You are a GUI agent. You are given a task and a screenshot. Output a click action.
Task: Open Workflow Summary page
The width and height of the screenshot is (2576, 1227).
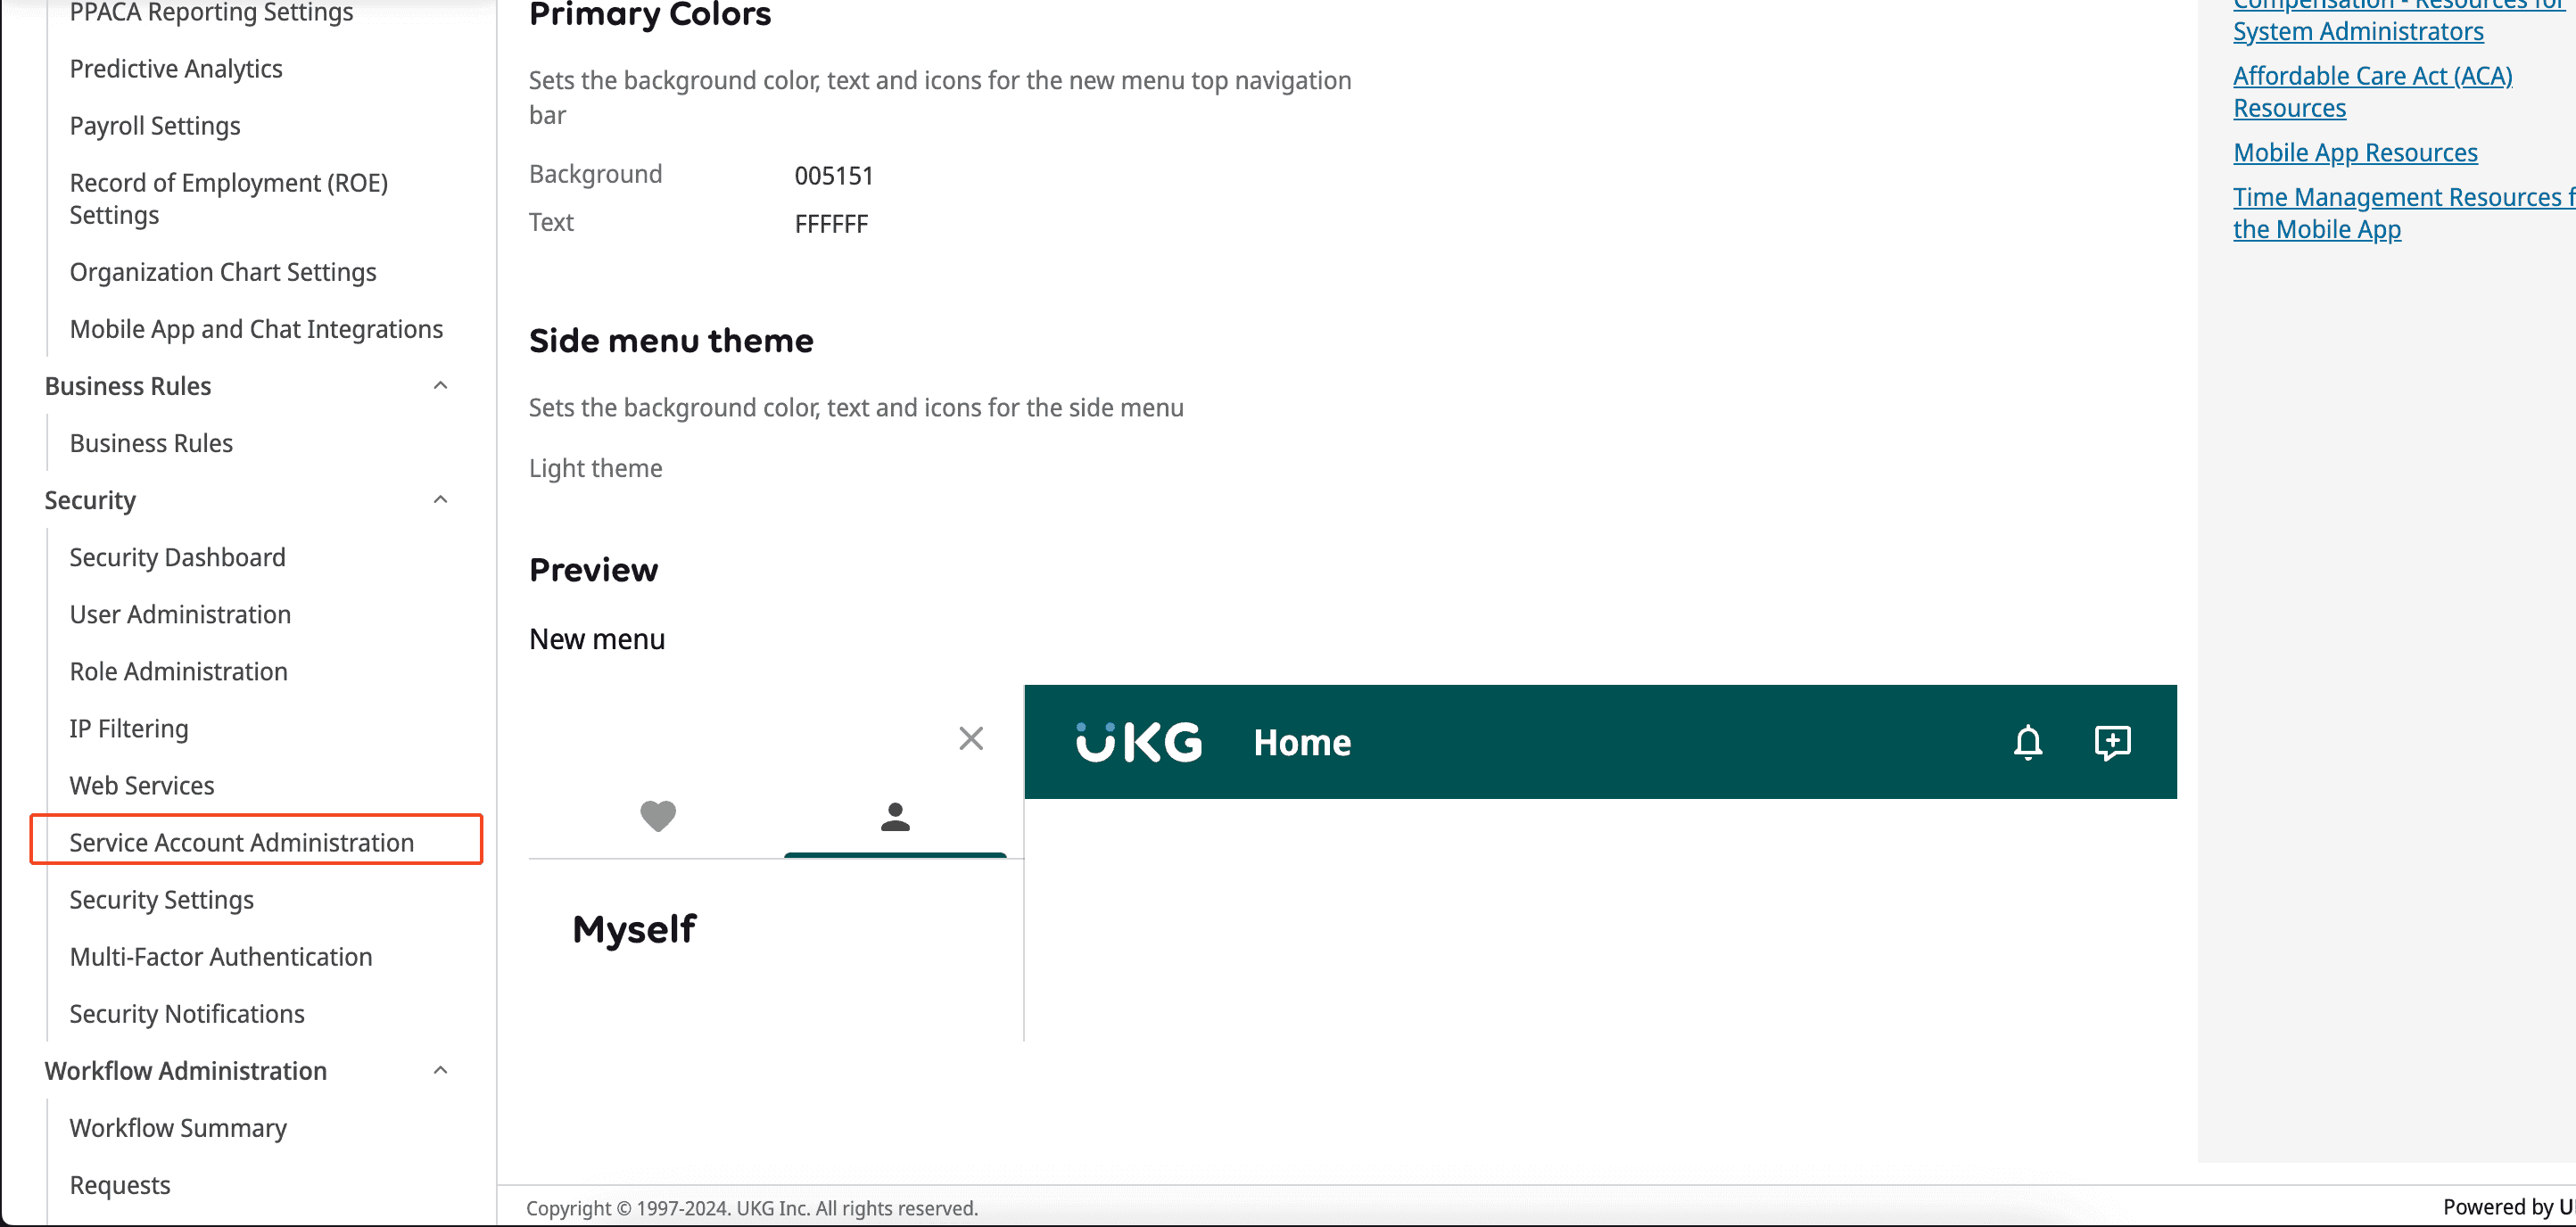[x=179, y=1127]
